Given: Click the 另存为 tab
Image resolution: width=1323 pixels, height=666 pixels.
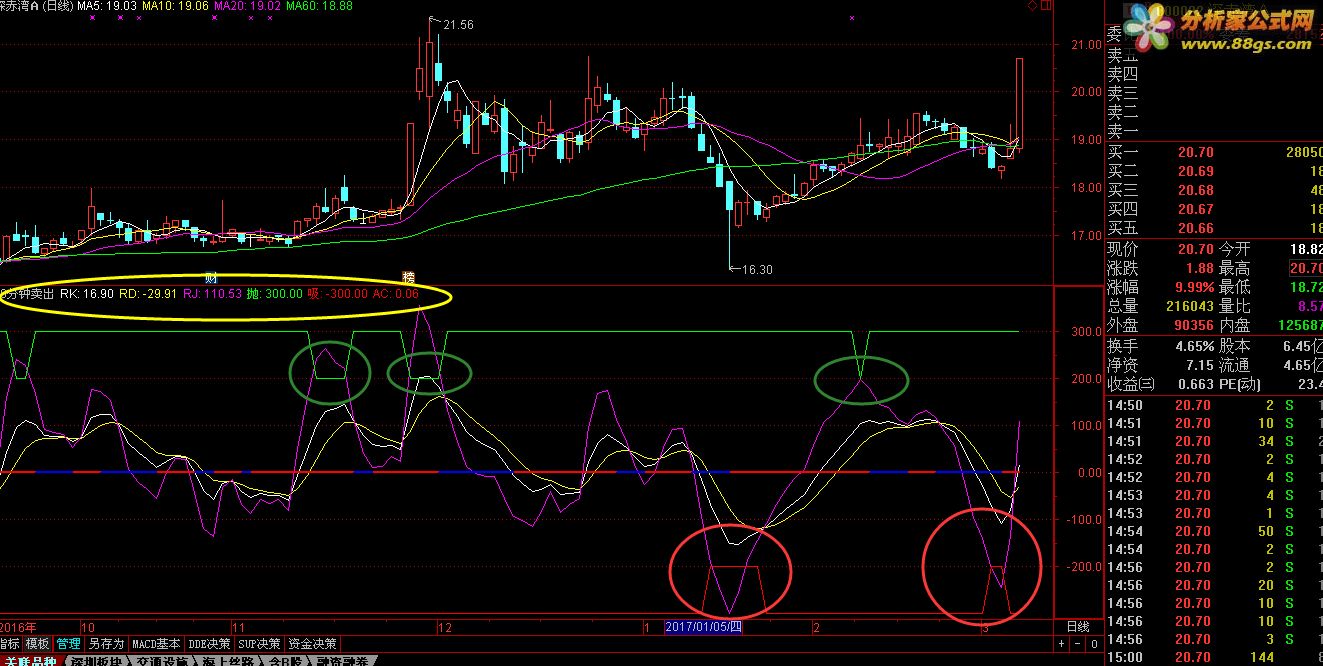Looking at the screenshot, I should click(x=106, y=644).
